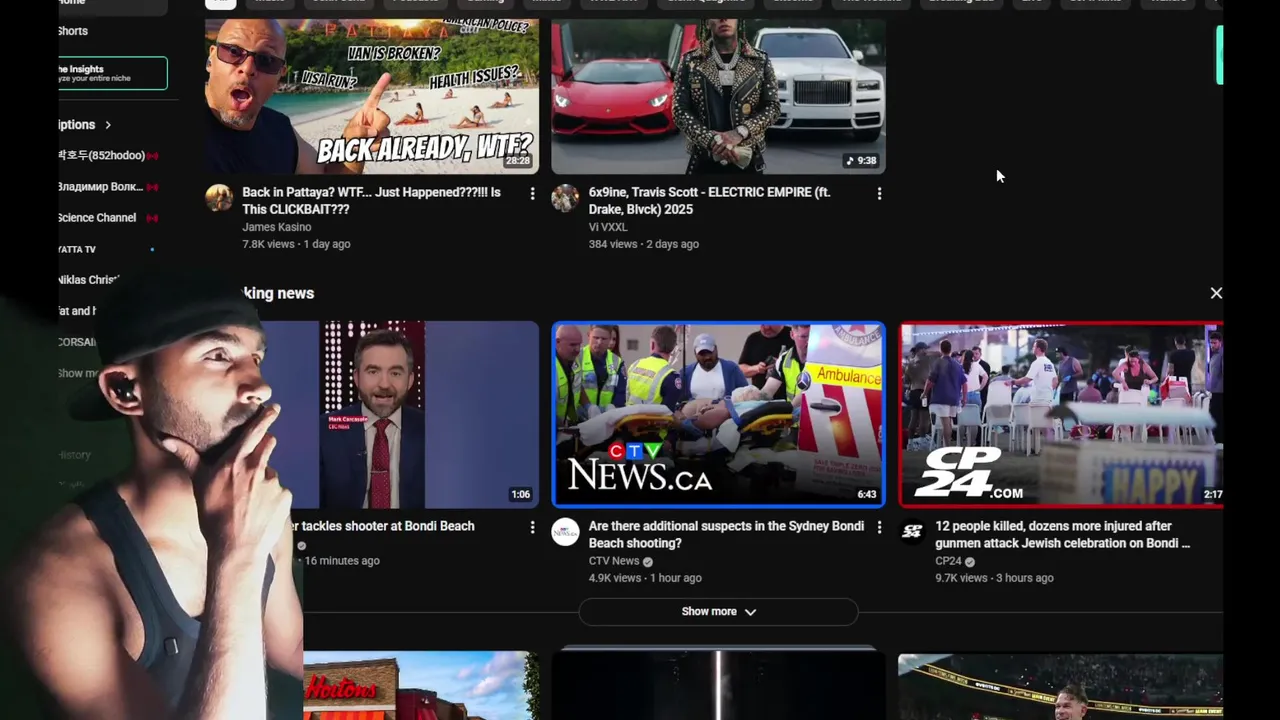This screenshot has width=1280, height=720.
Task: Open more options for ELECTRIC EMPIRE video
Action: pyautogui.click(x=879, y=193)
